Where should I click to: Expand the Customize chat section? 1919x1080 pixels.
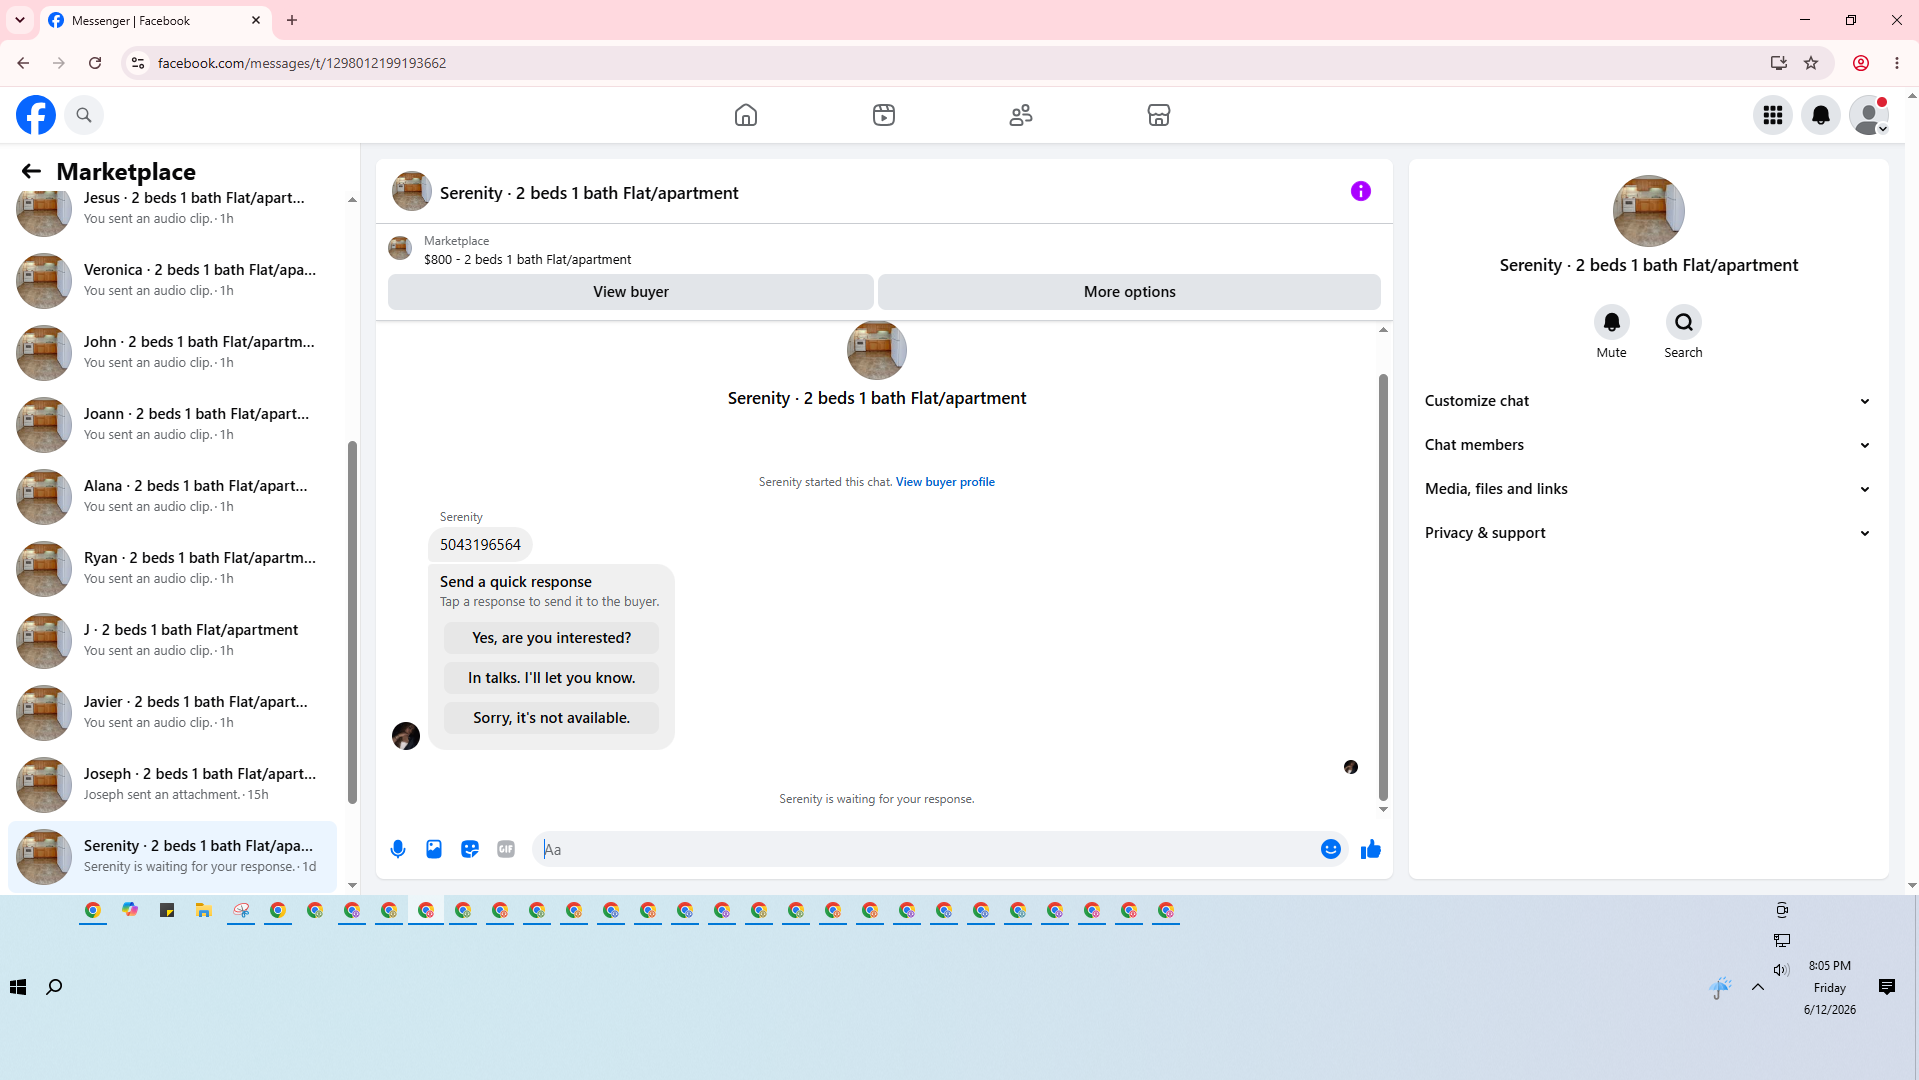(1648, 401)
